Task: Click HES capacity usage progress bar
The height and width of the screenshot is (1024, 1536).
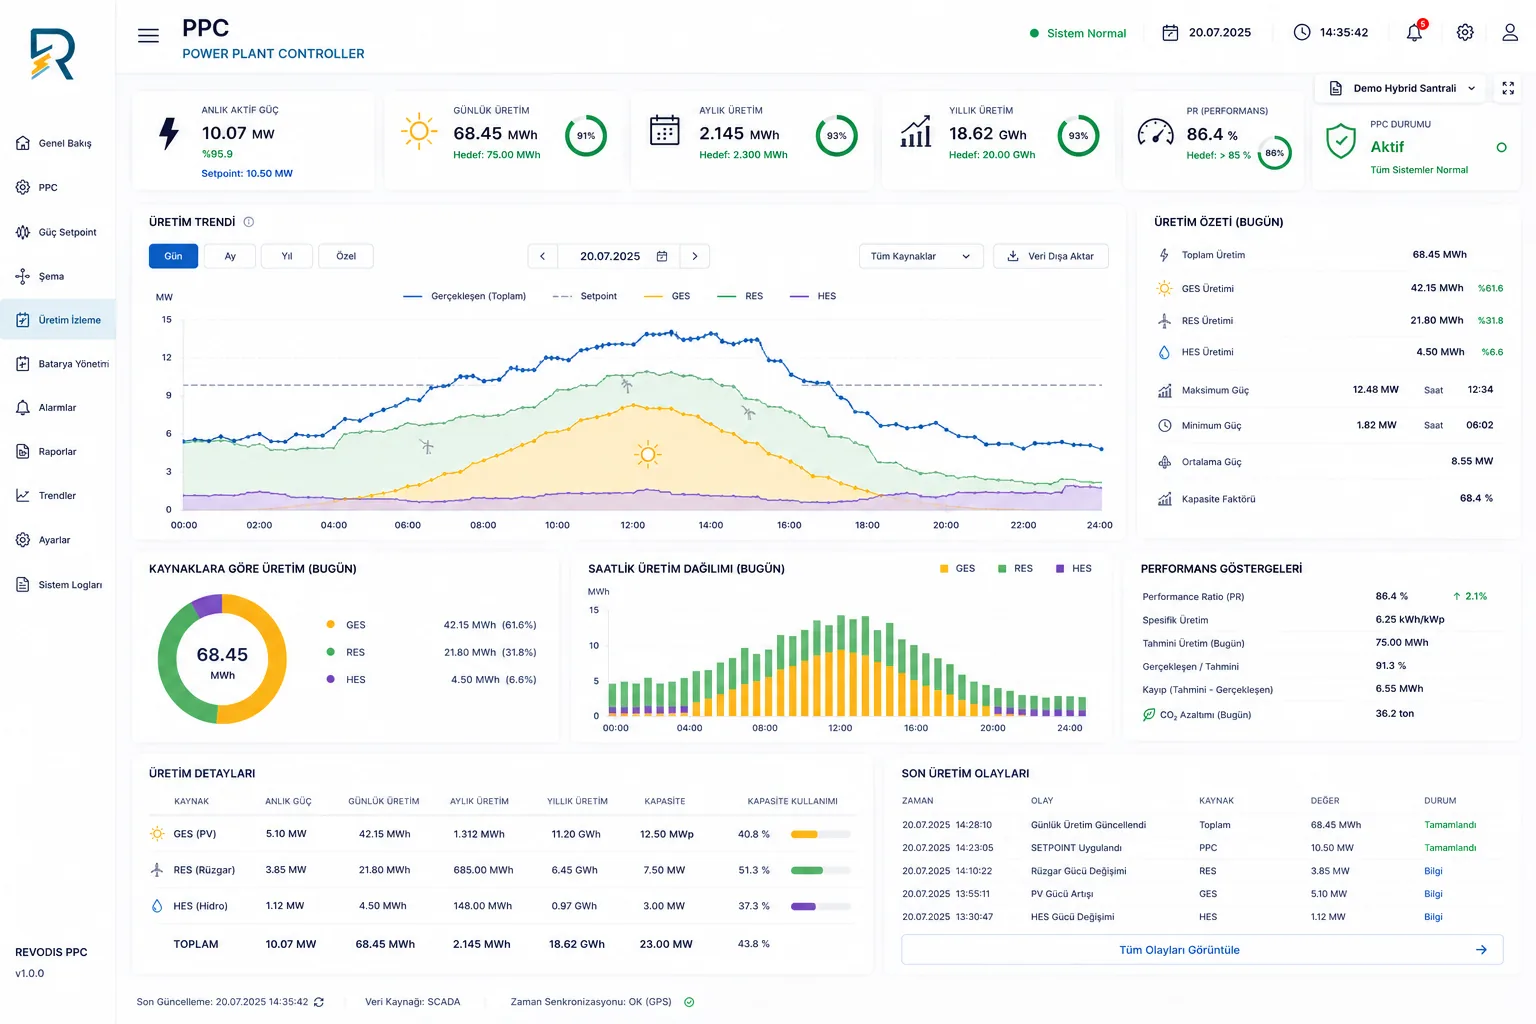Action: click(x=820, y=906)
